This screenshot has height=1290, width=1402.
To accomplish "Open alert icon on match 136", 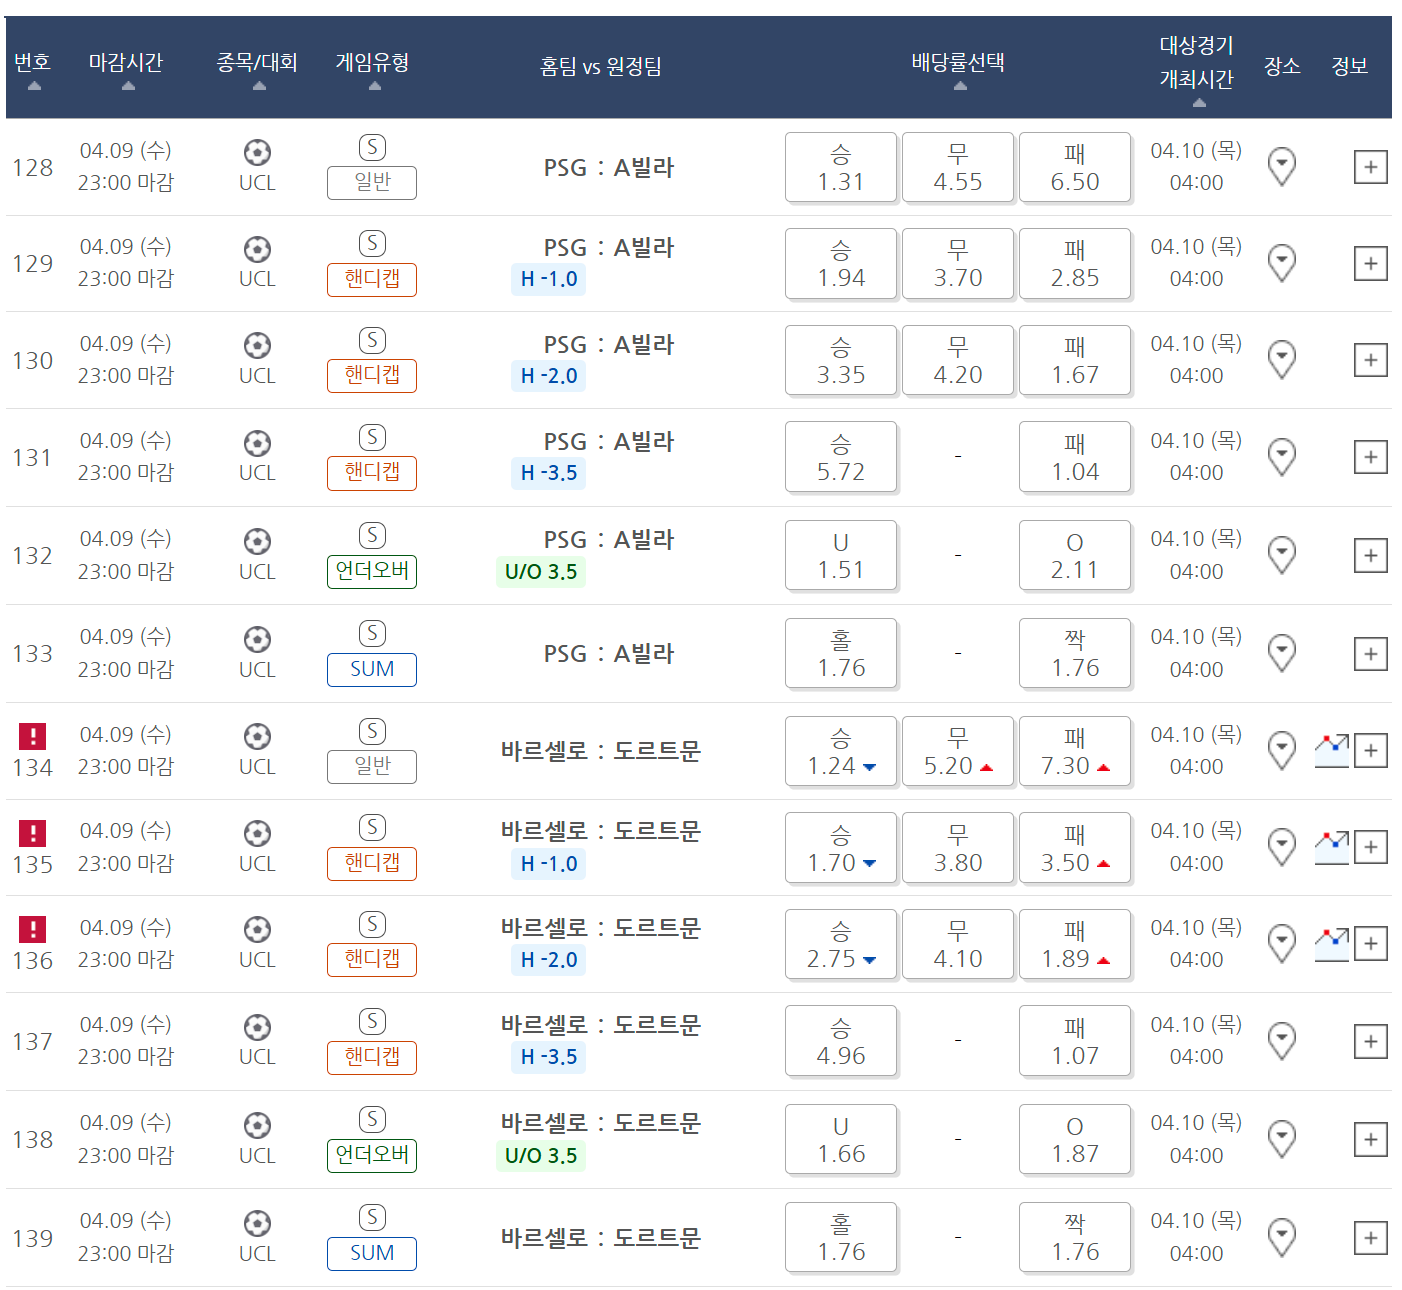I will (x=33, y=929).
